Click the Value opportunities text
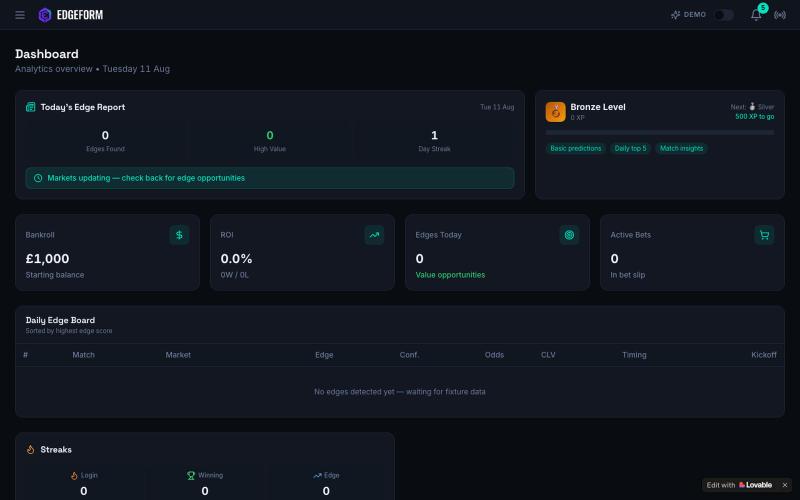Image resolution: width=800 pixels, height=500 pixels. point(450,275)
